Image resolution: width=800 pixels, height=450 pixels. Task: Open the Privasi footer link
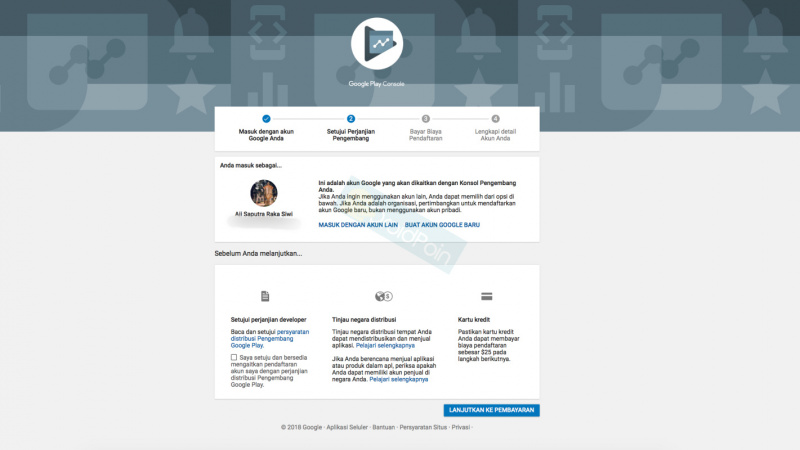pos(461,428)
